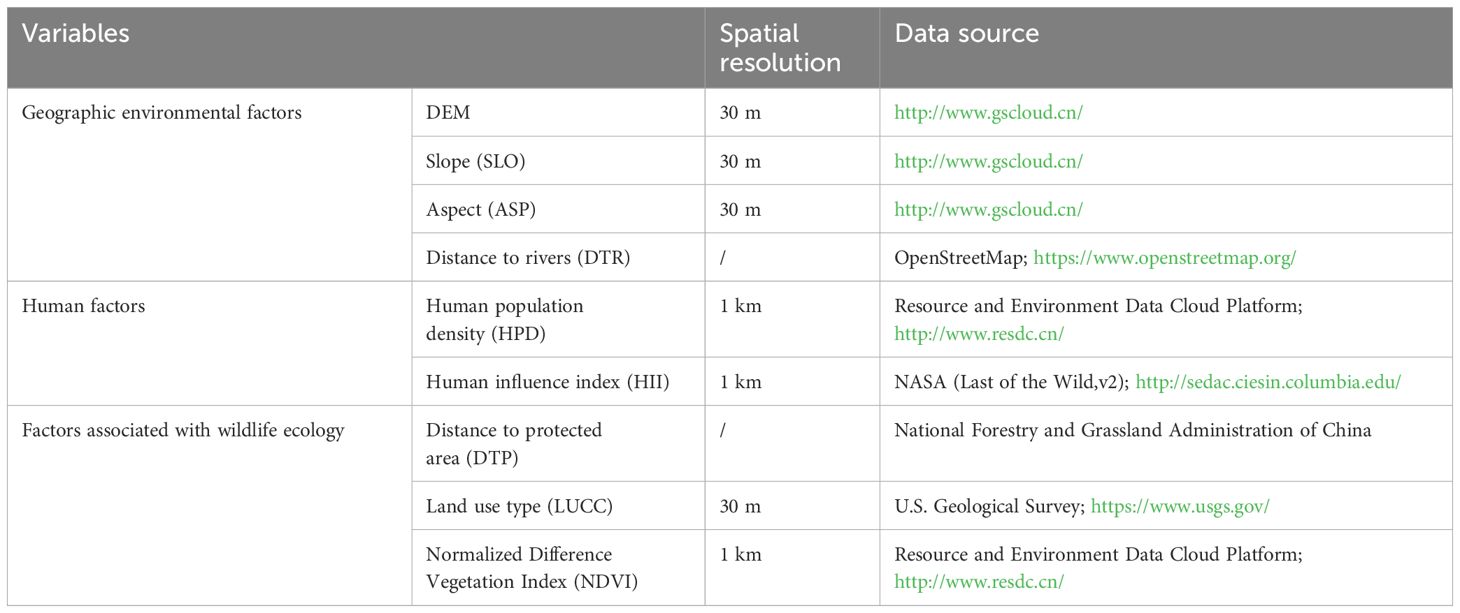Click the National Forestry and Grassland Administration text
This screenshot has width=1460, height=613.
coord(1133,430)
